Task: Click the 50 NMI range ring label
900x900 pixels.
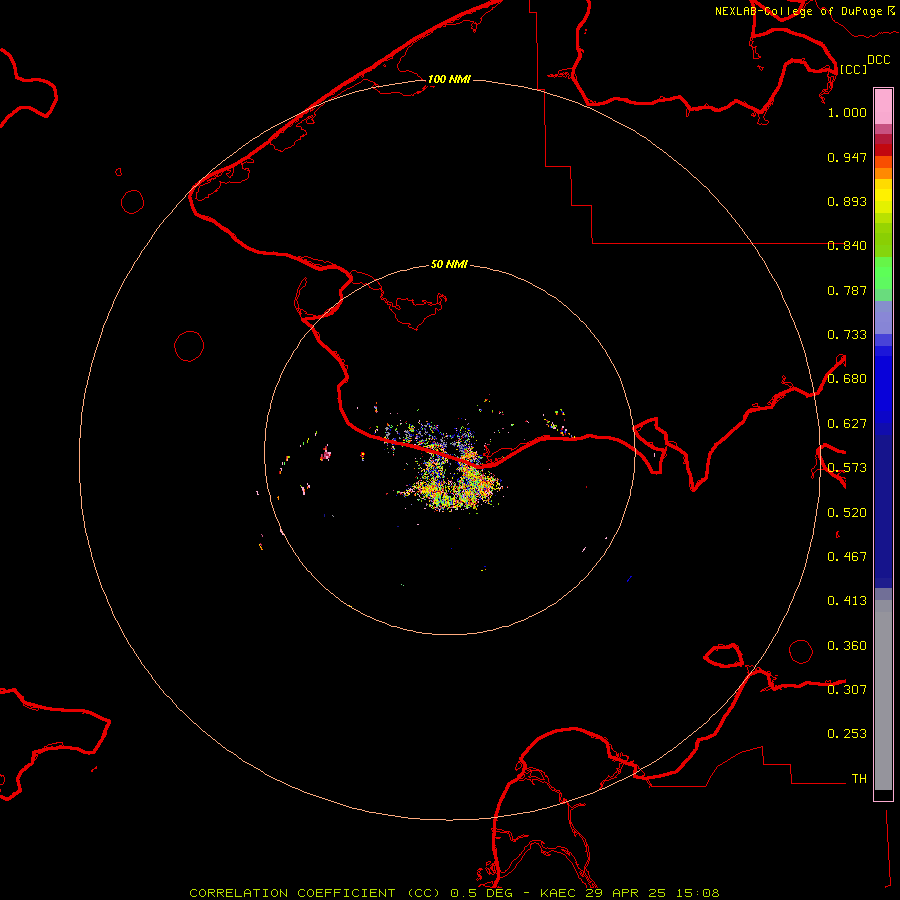Action: [449, 264]
